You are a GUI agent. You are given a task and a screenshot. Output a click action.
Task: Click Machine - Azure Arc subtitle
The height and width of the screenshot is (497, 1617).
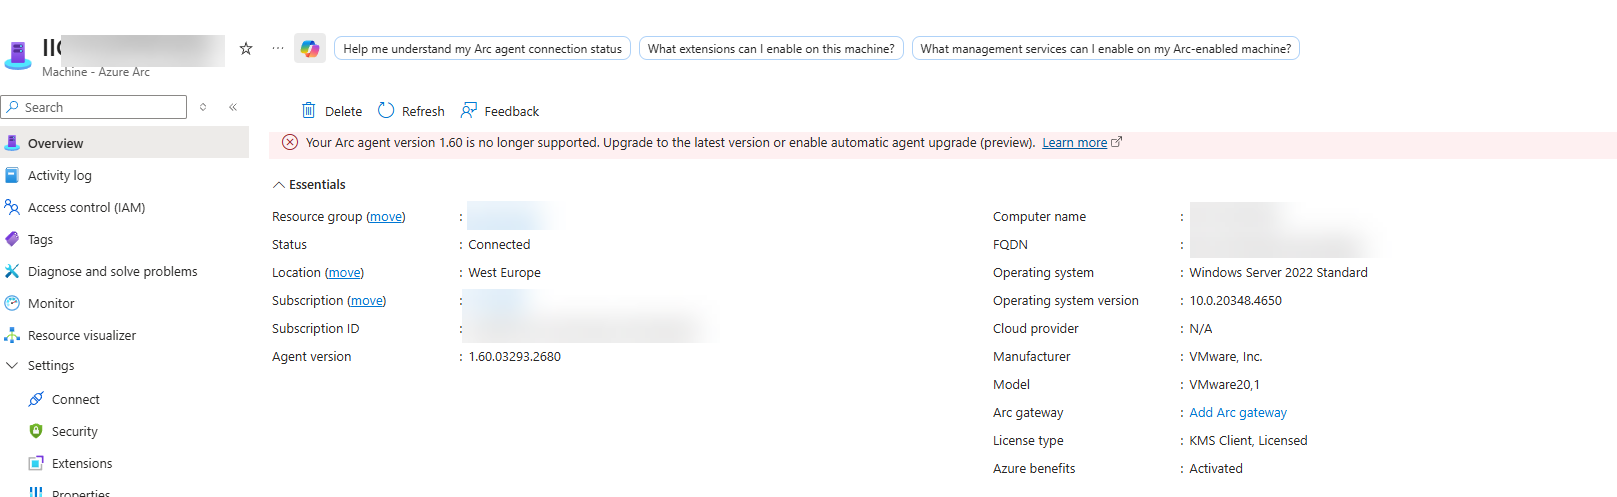point(96,72)
